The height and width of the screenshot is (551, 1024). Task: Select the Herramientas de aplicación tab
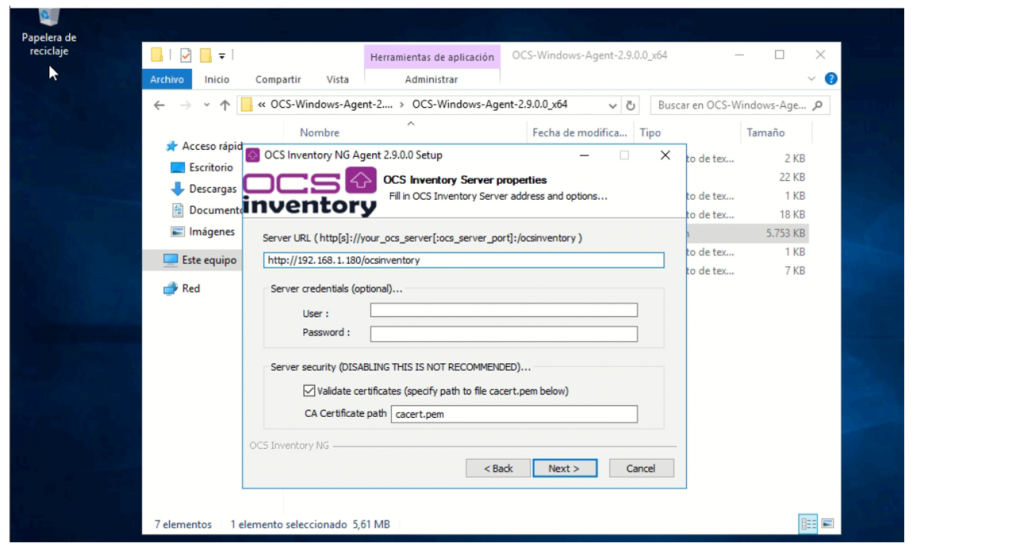pyautogui.click(x=432, y=57)
